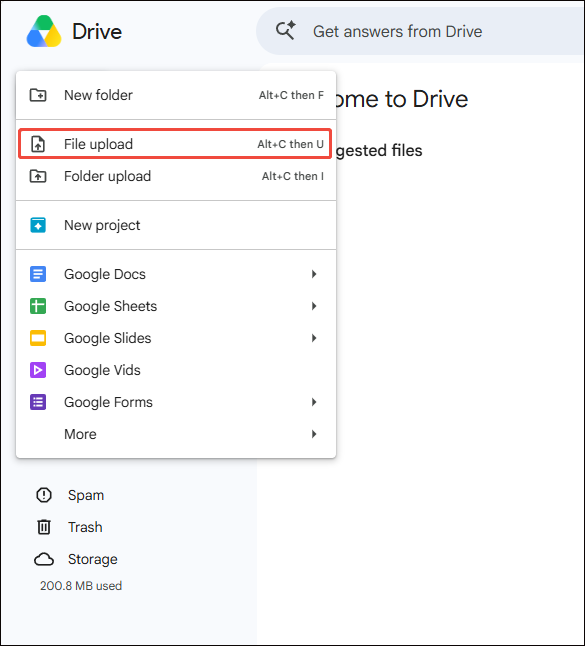Select the Google Sheets label

[x=110, y=306]
